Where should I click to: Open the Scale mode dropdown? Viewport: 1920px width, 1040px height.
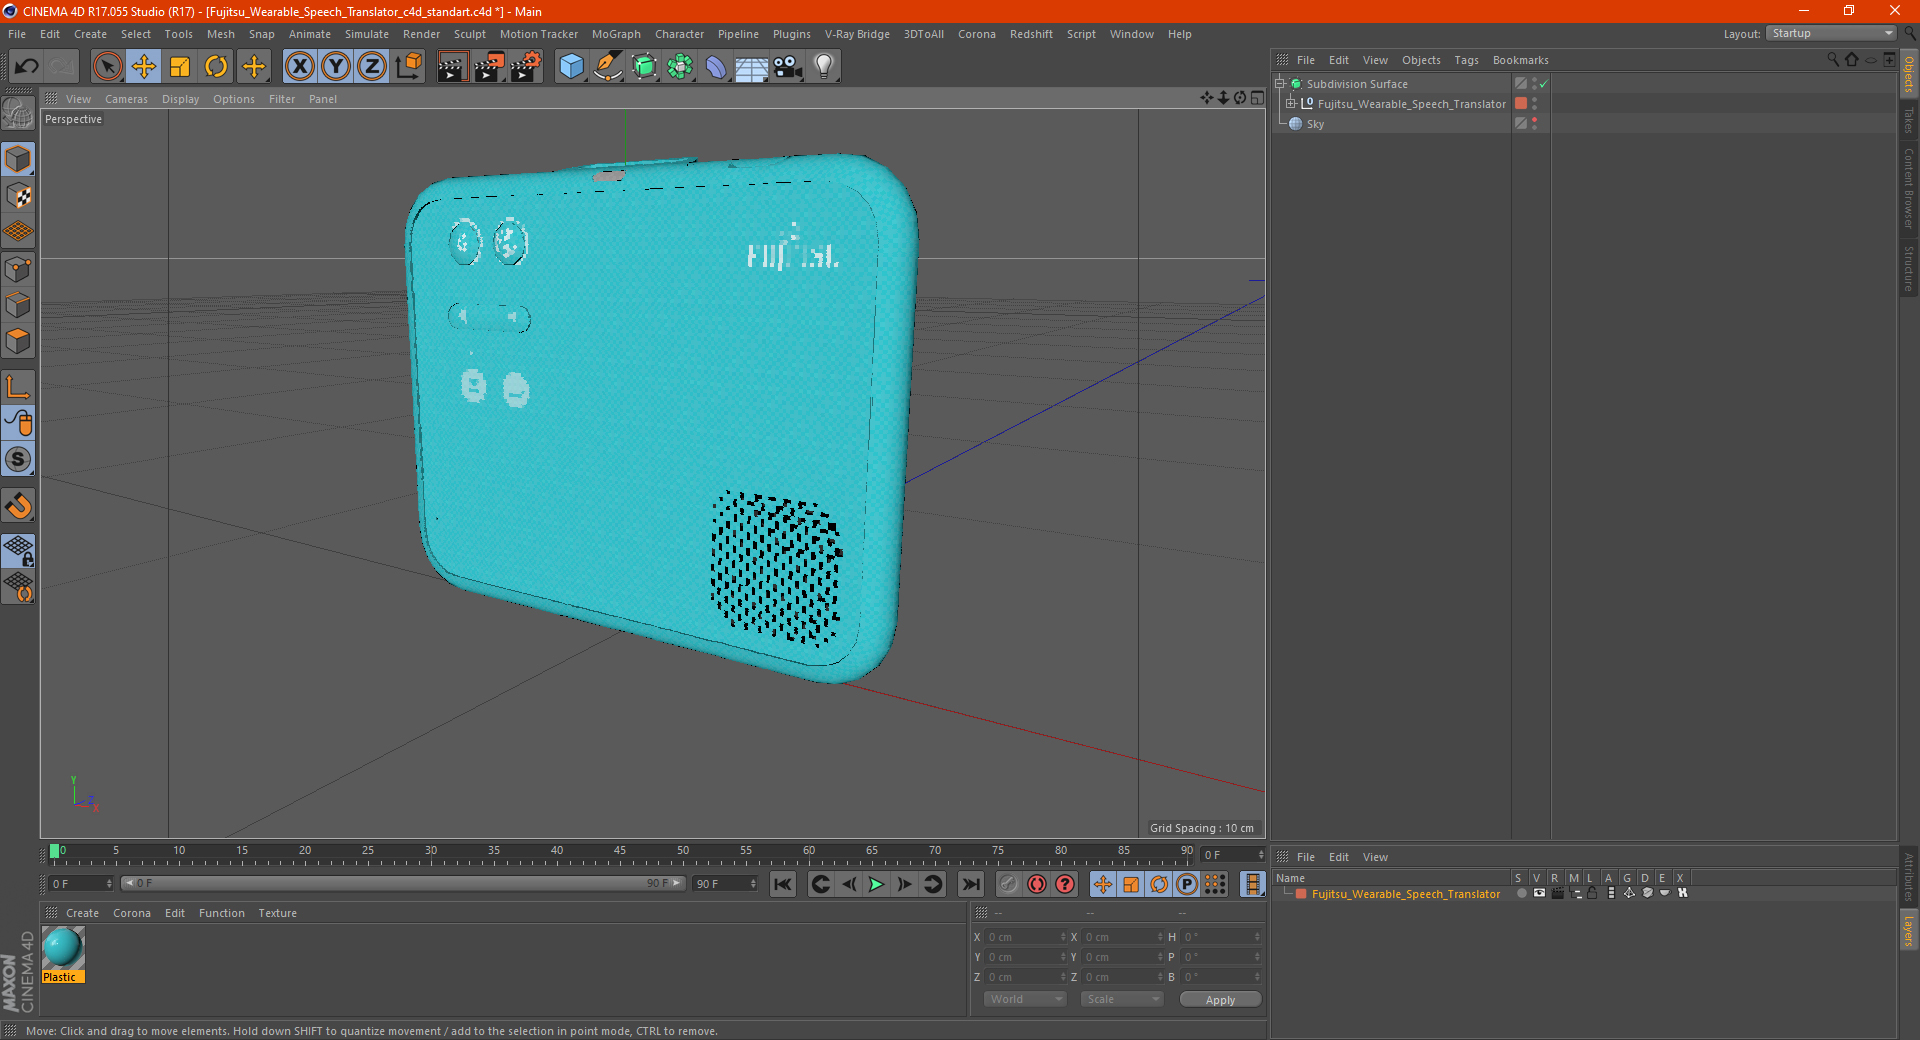[x=1122, y=999]
